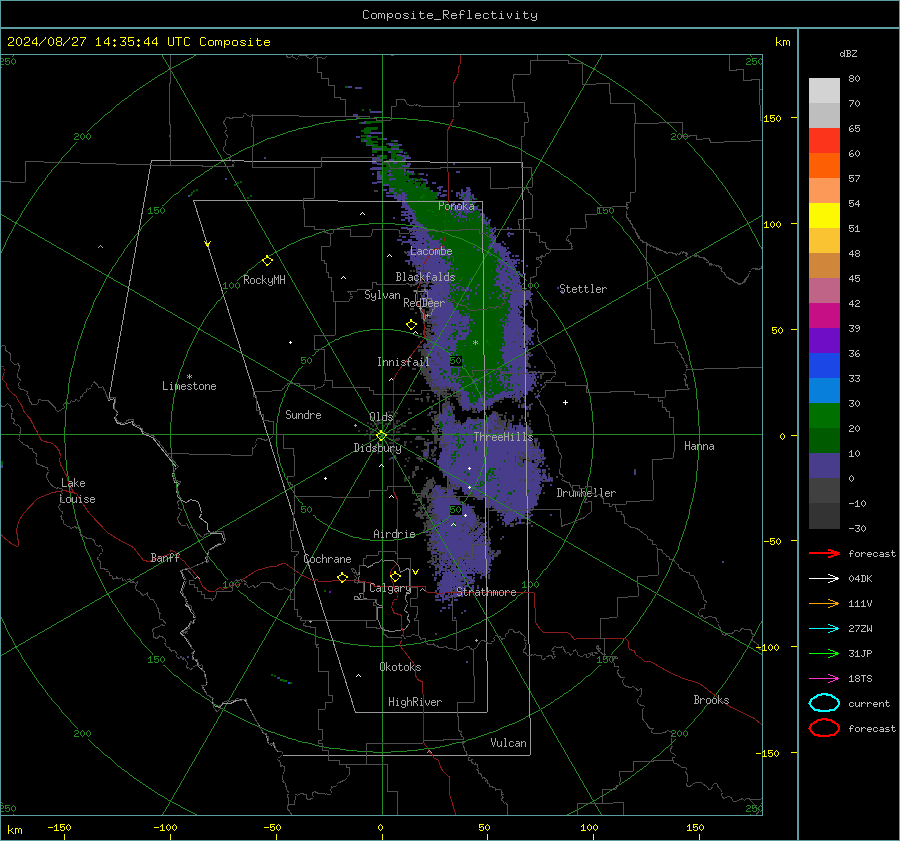Pick the magenta swatch between 42 and 39
900x841 pixels.
point(824,315)
